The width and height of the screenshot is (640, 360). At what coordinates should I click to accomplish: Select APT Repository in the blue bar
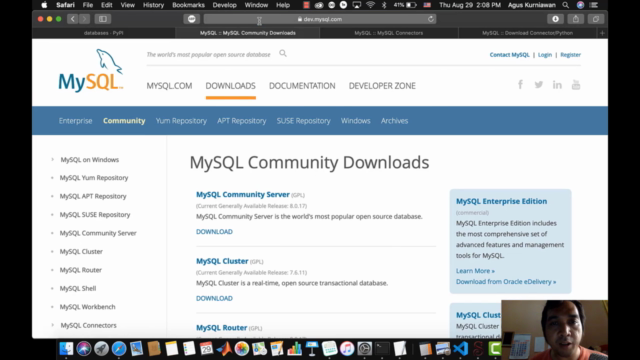(242, 121)
